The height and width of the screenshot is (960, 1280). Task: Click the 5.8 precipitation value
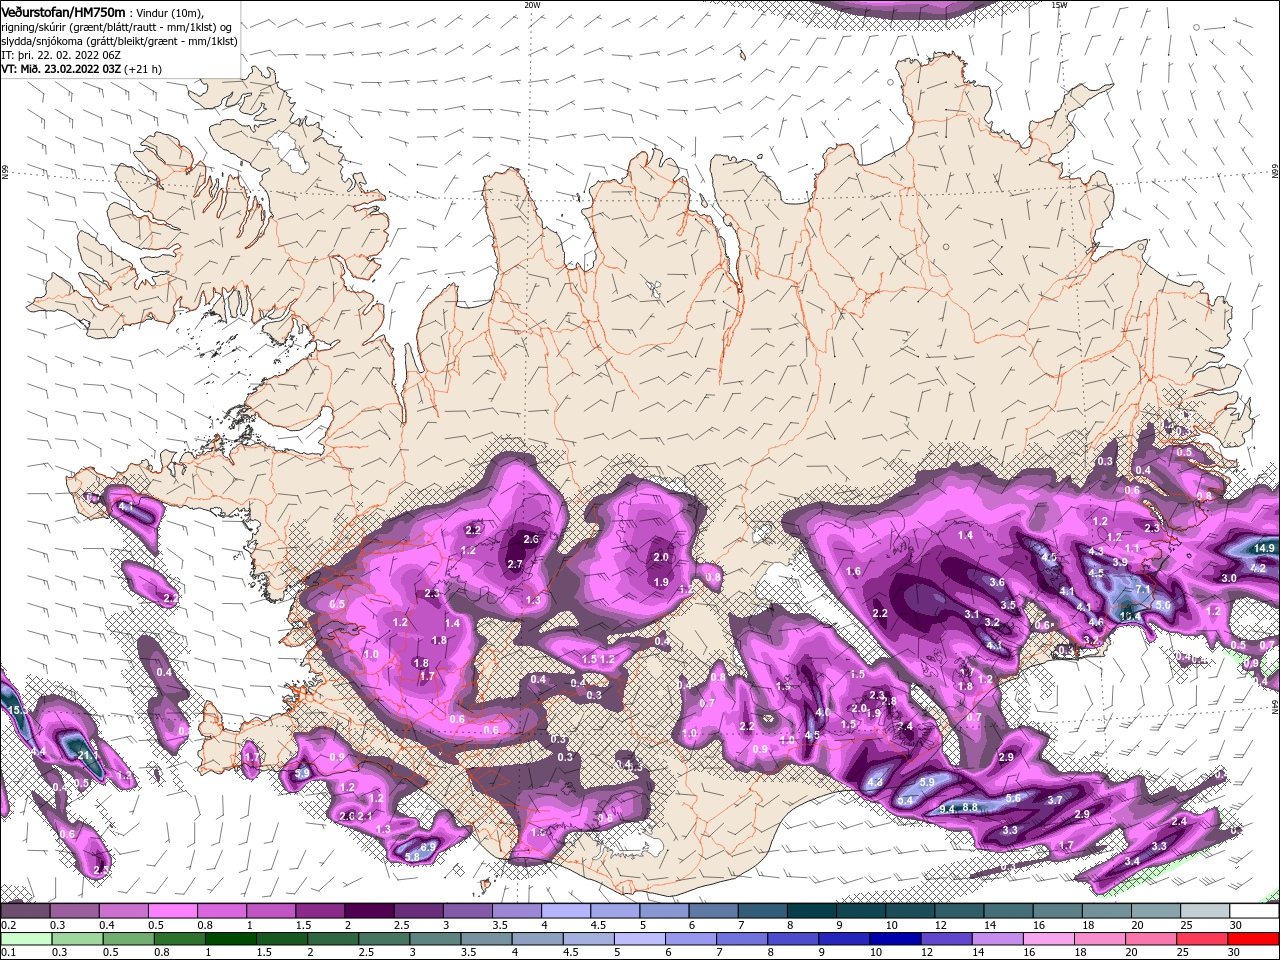412,857
